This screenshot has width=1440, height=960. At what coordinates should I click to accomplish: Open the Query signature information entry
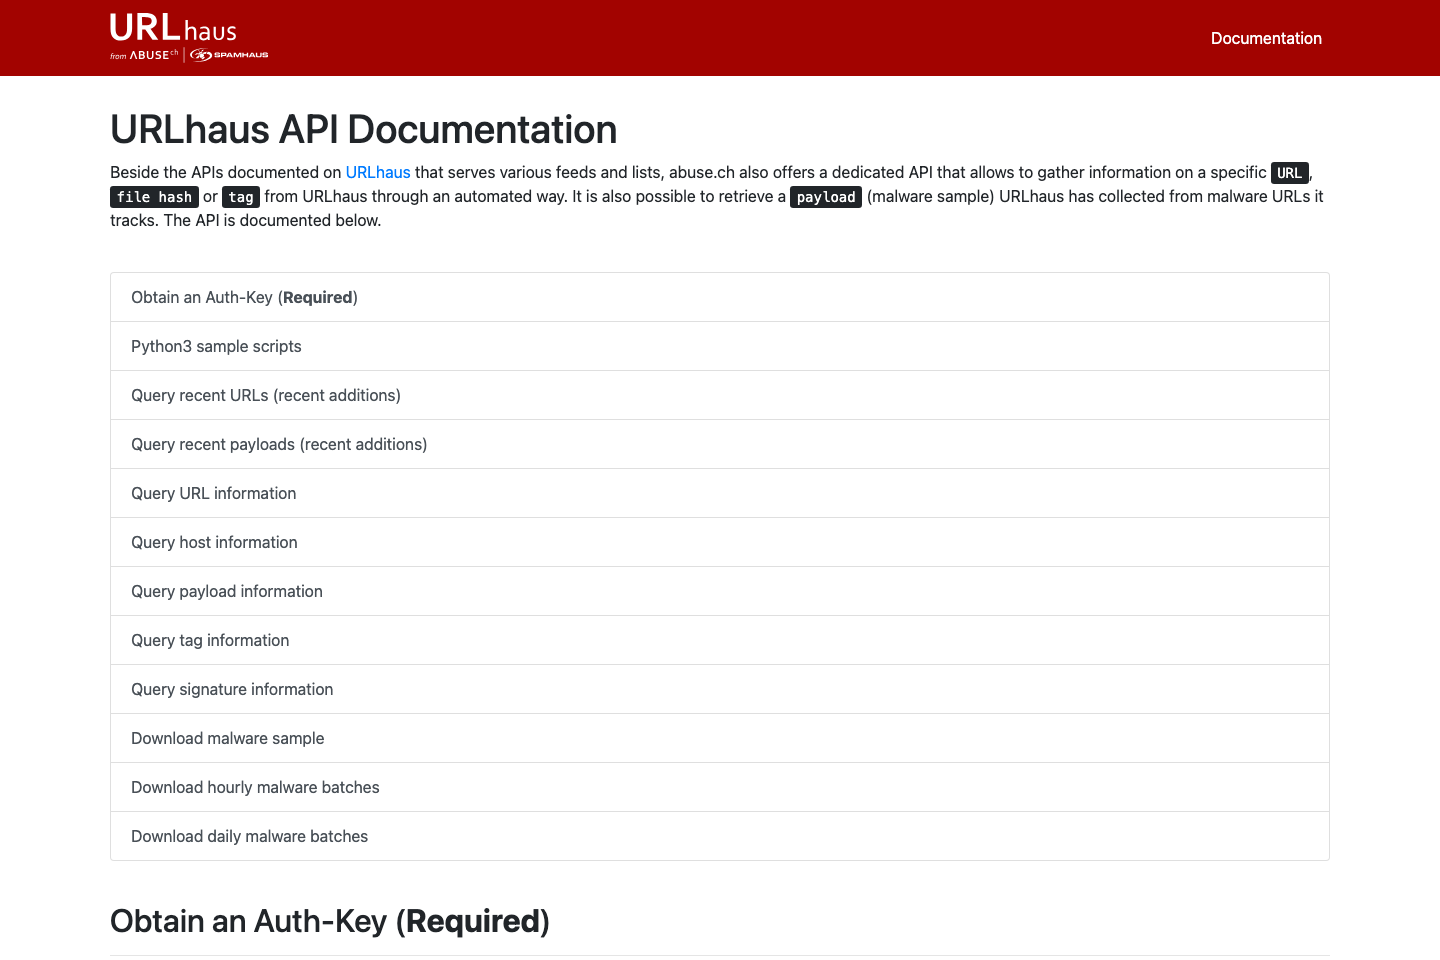point(232,689)
